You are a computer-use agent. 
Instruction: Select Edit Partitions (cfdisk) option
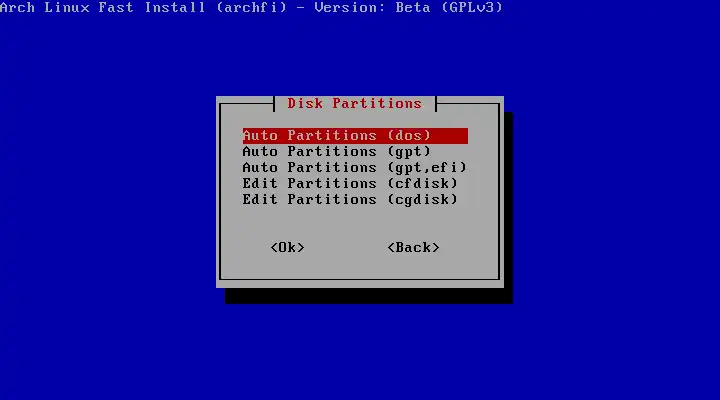tap(350, 184)
